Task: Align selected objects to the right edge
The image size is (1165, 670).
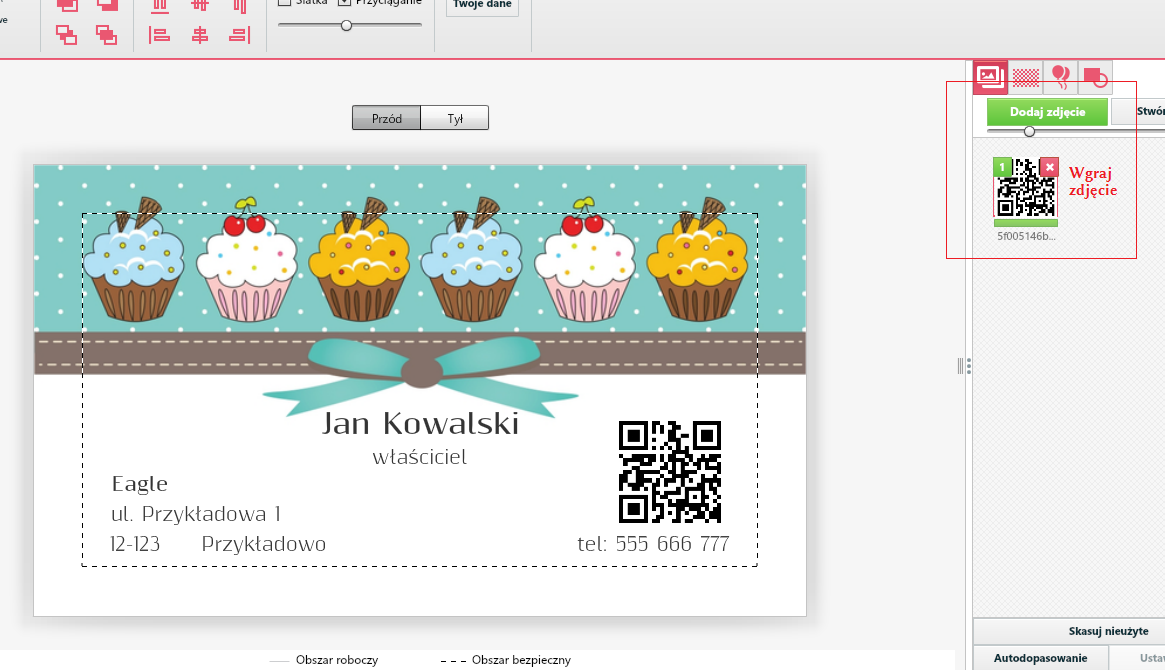Action: tap(239, 35)
